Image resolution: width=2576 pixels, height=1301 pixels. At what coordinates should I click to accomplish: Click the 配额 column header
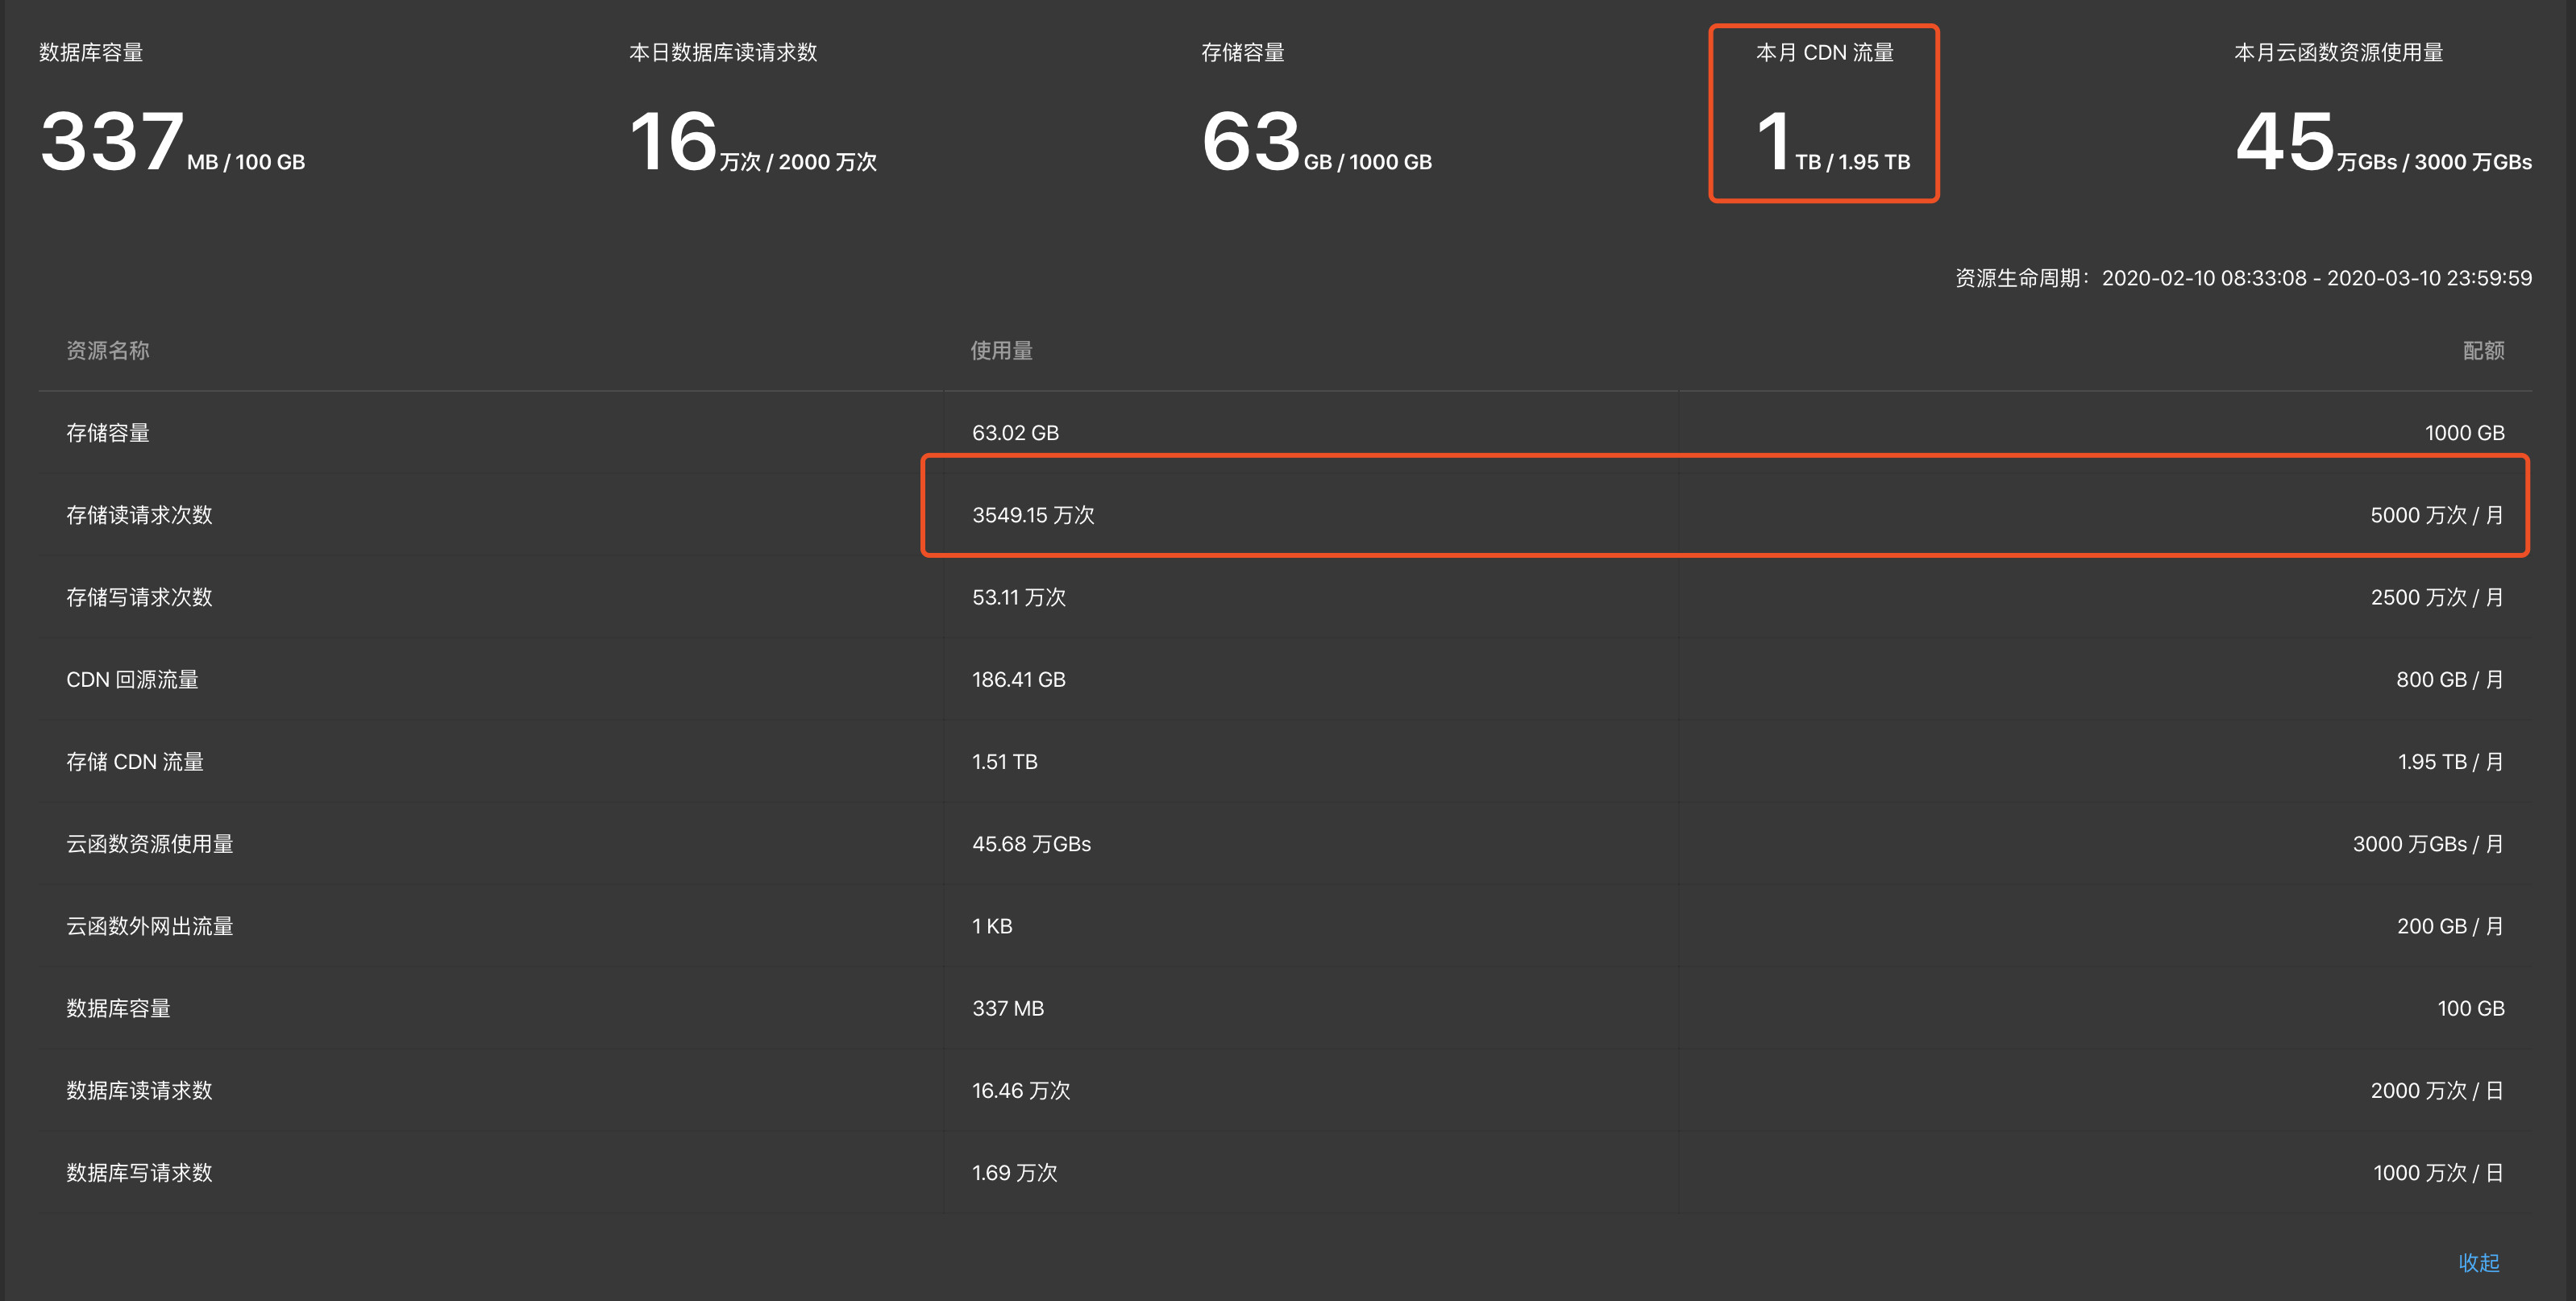coord(2483,350)
